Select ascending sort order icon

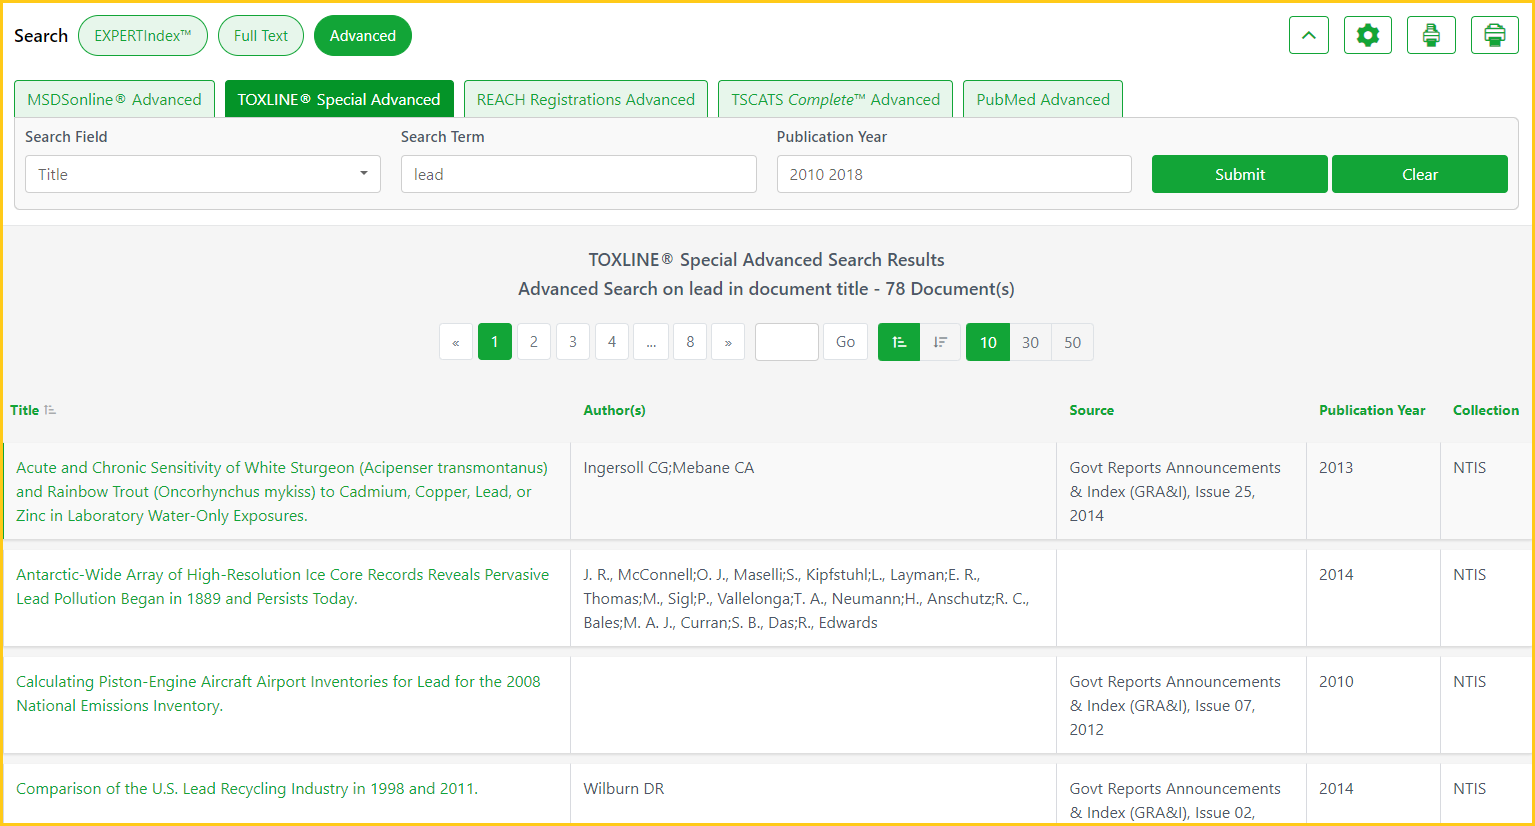coord(898,342)
